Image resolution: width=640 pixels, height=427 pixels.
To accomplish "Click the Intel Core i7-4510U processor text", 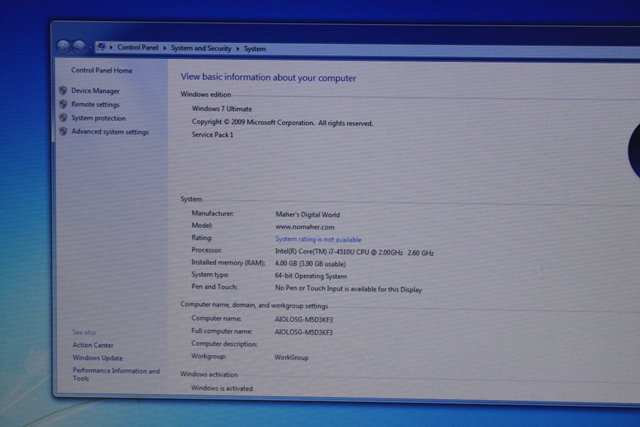I will point(354,252).
